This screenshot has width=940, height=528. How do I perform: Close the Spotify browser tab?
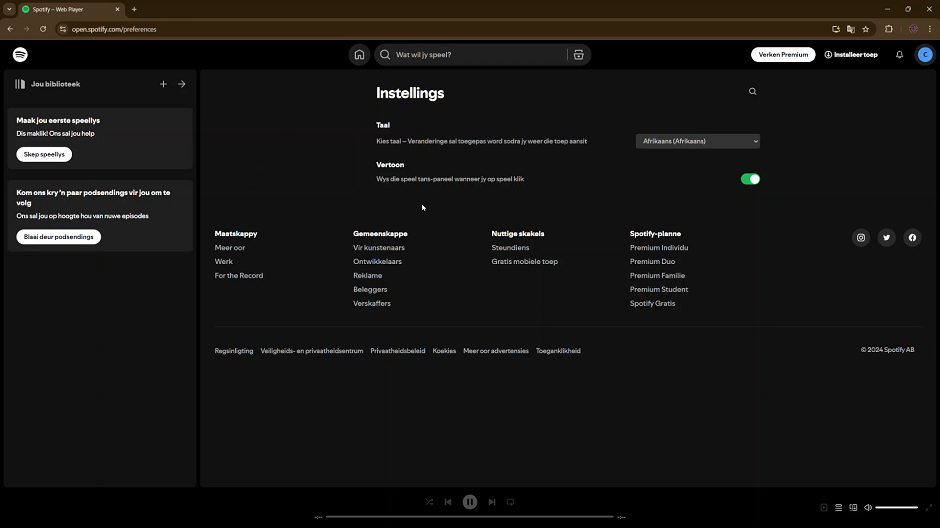[x=118, y=9]
